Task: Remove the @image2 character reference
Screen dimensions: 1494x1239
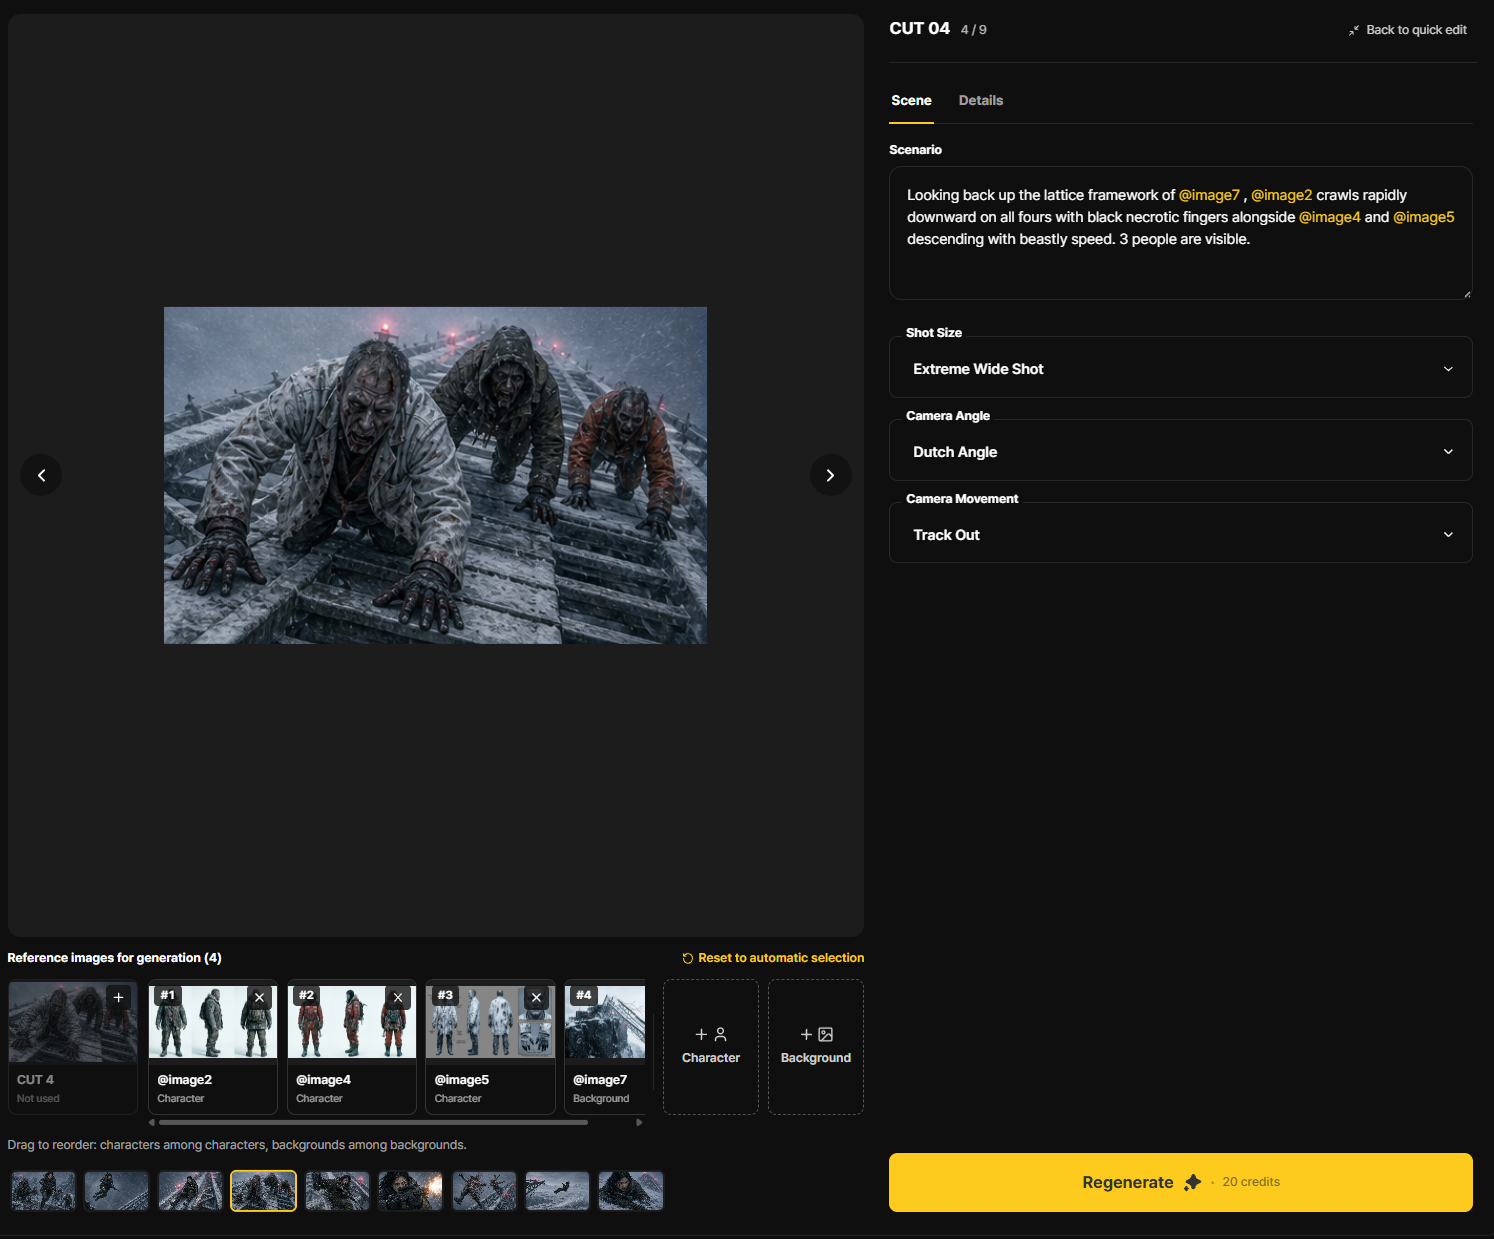Action: click(259, 997)
